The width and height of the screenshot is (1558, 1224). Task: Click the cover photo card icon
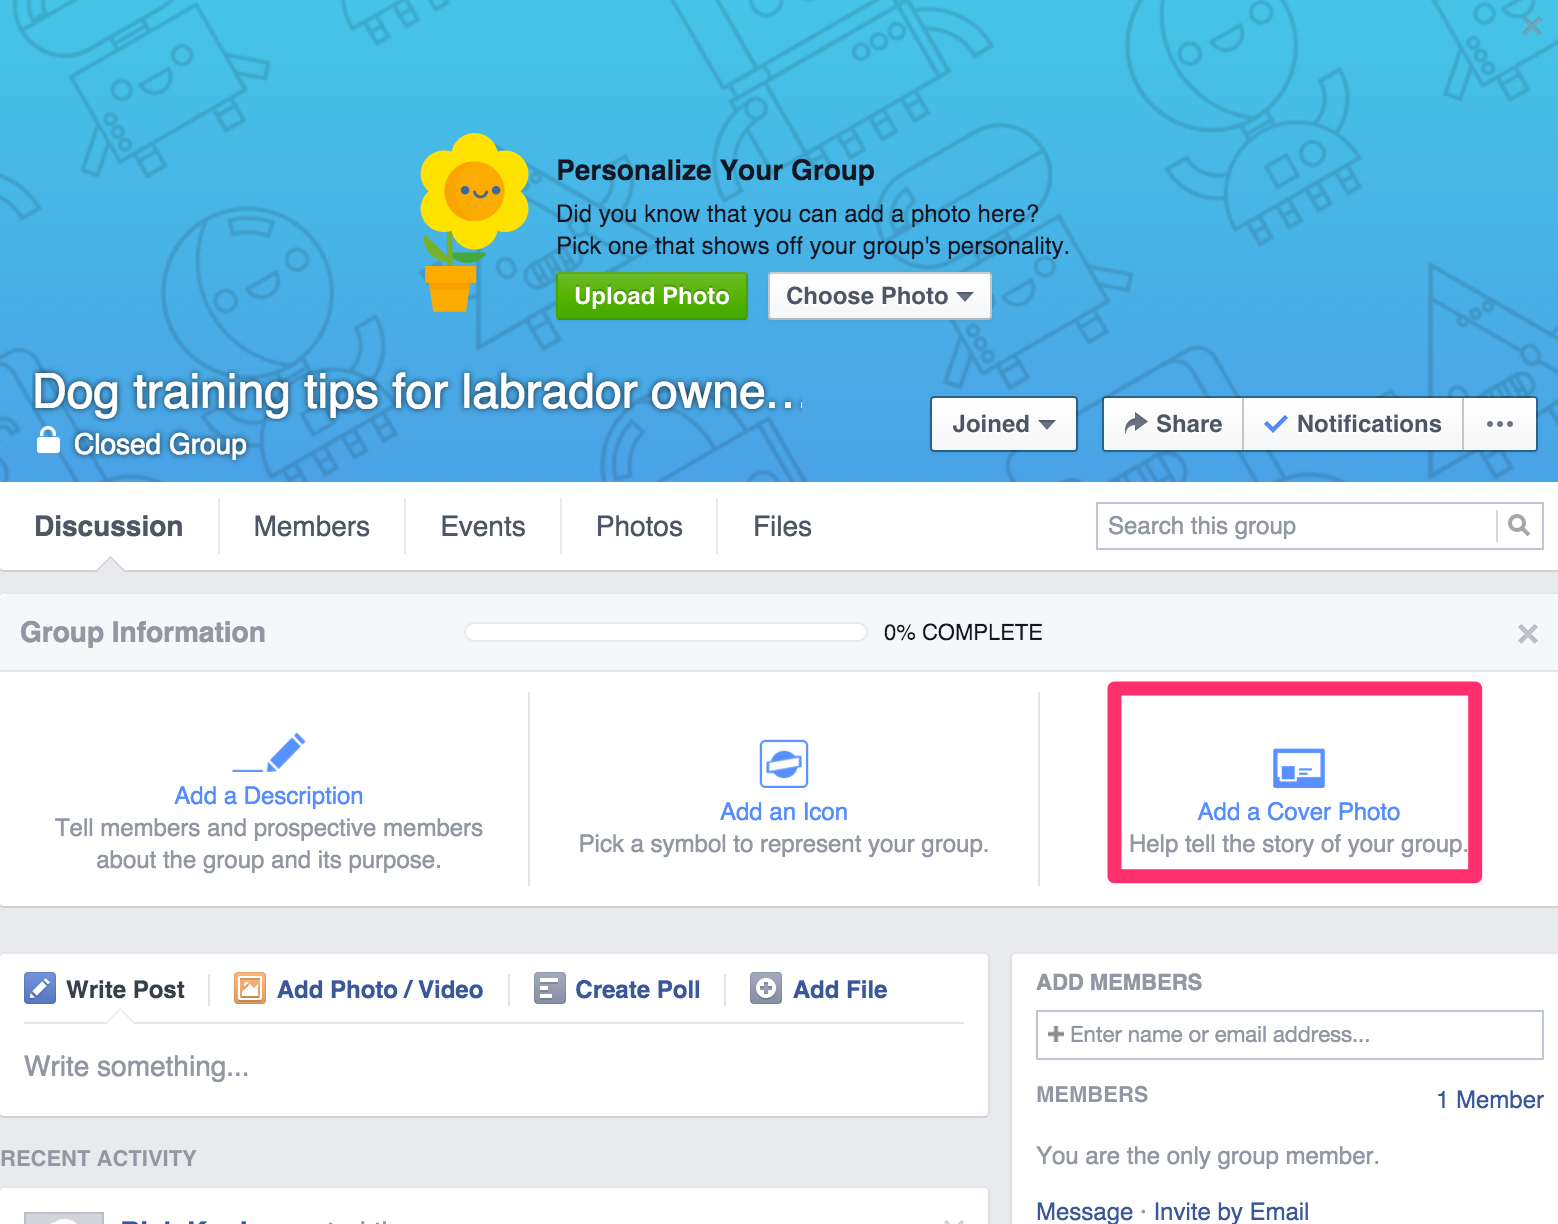[1298, 768]
